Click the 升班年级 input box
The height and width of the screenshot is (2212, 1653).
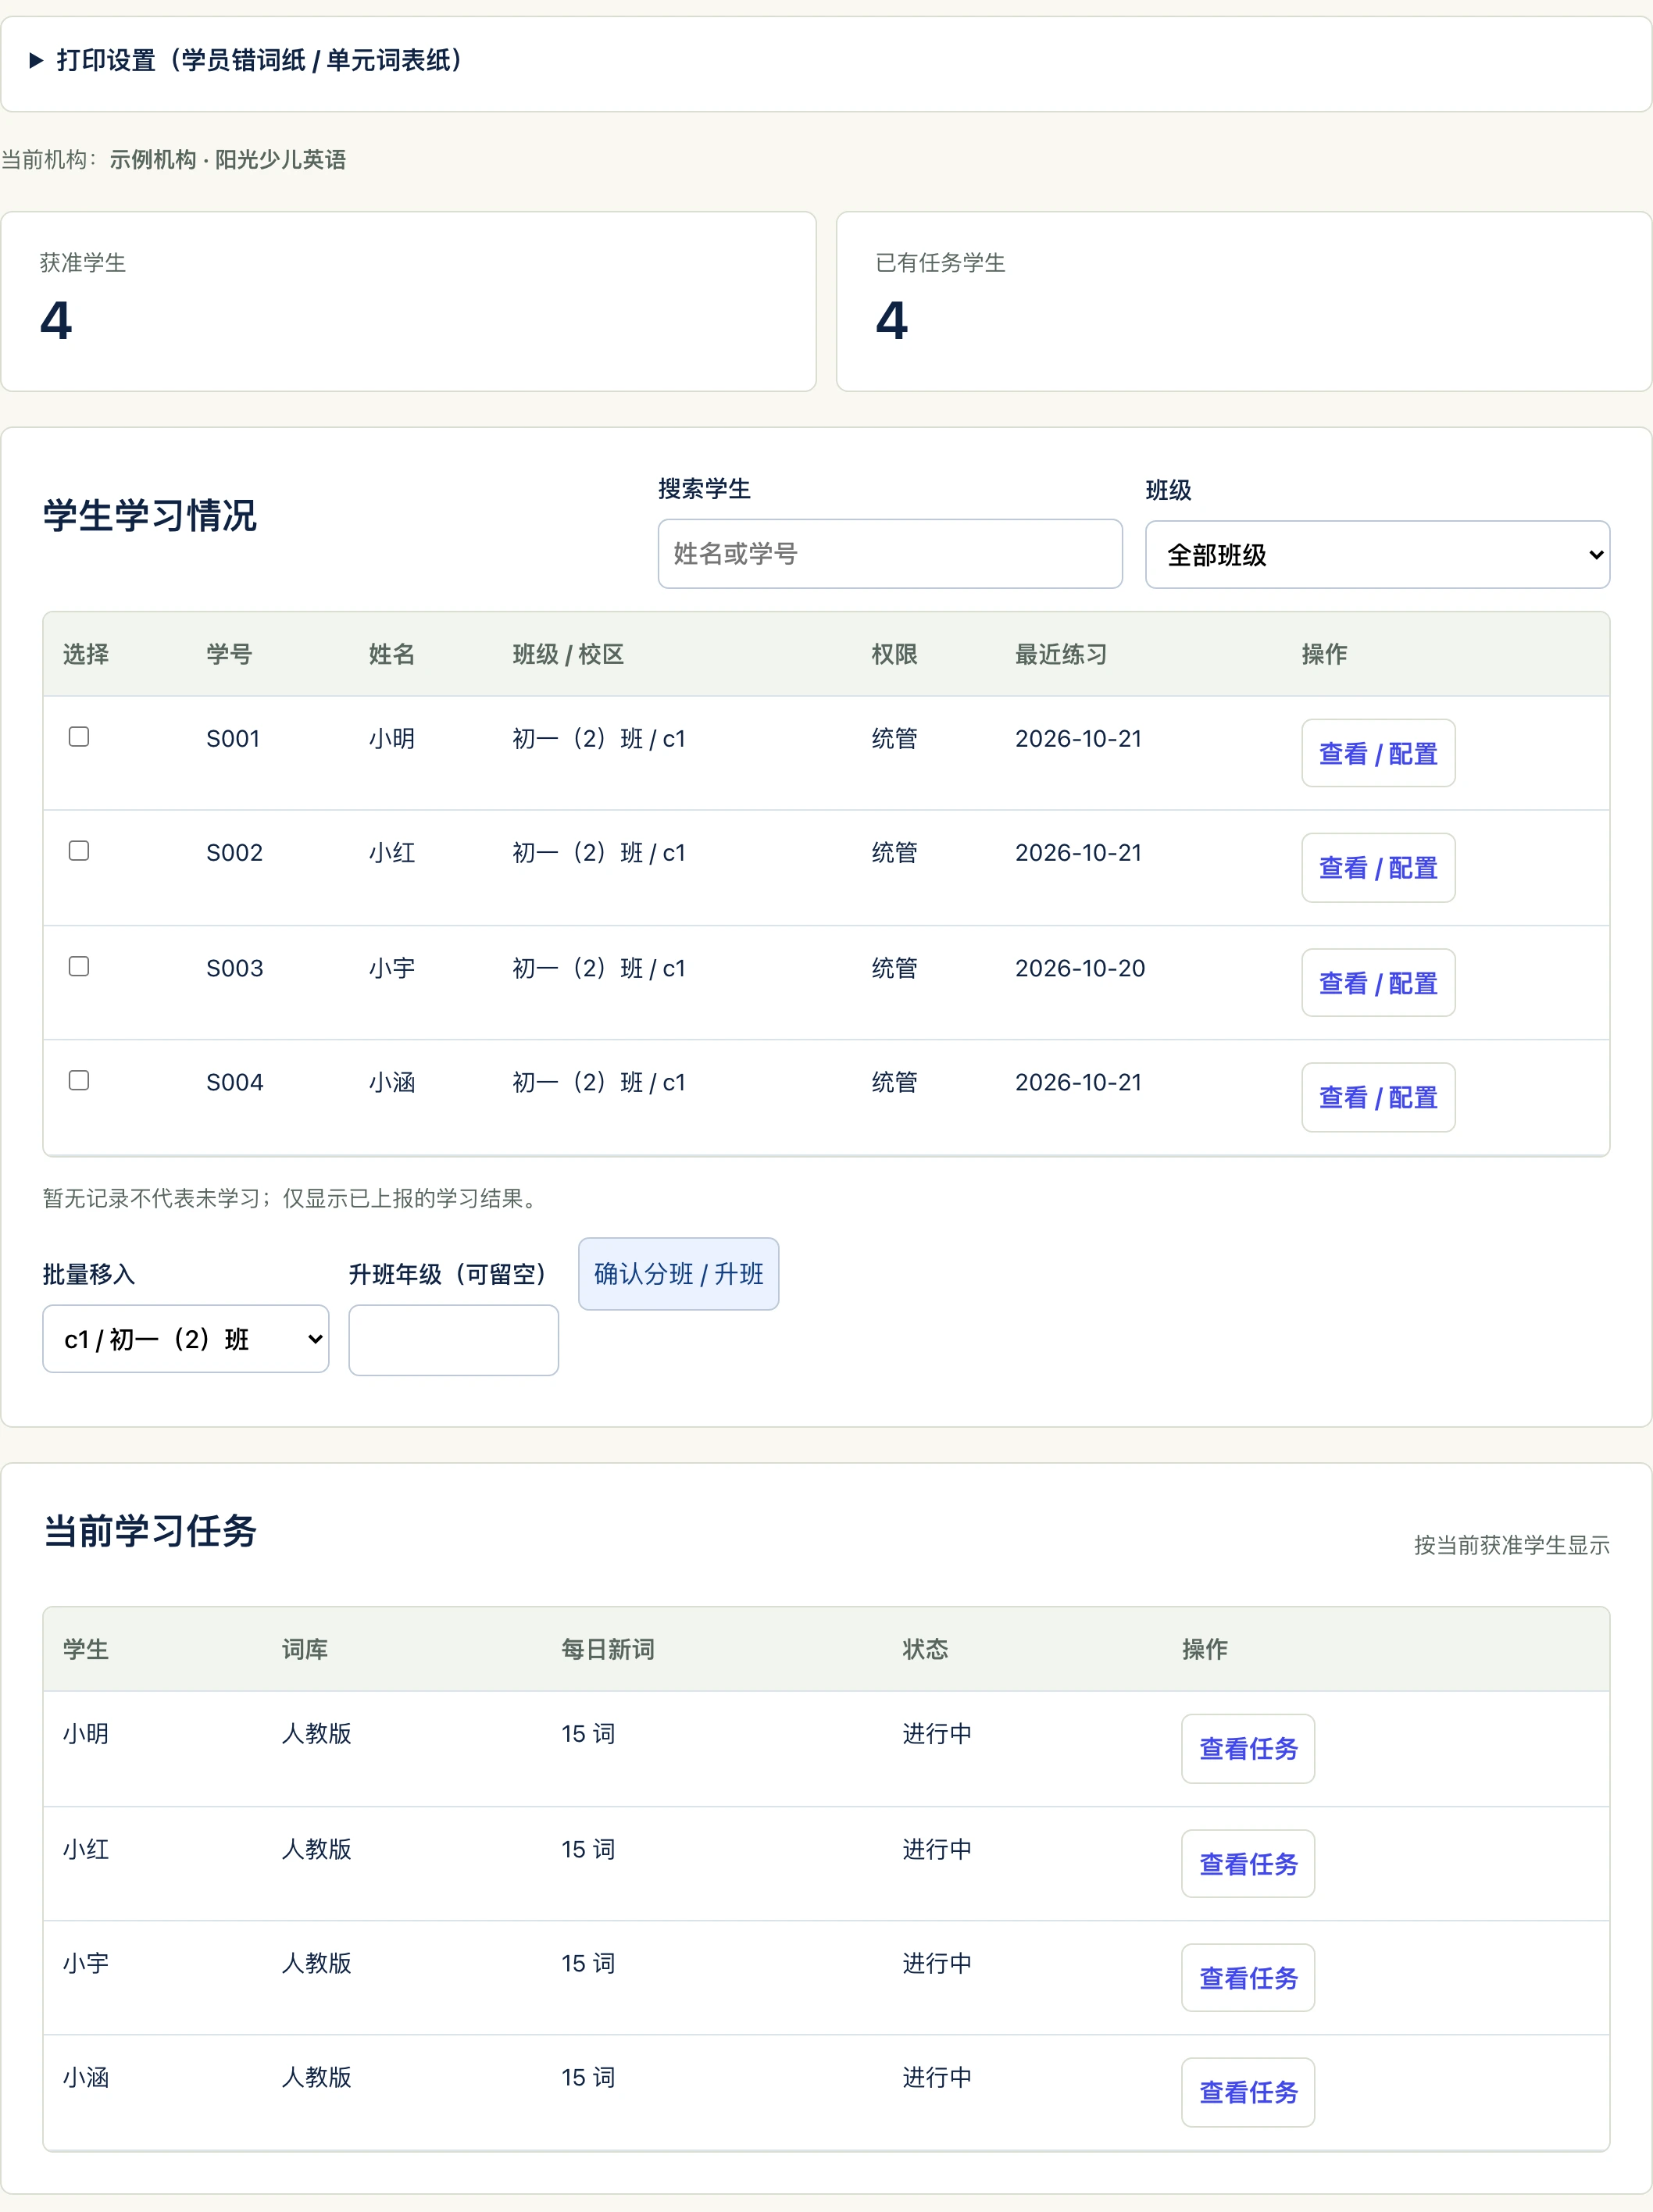click(453, 1340)
